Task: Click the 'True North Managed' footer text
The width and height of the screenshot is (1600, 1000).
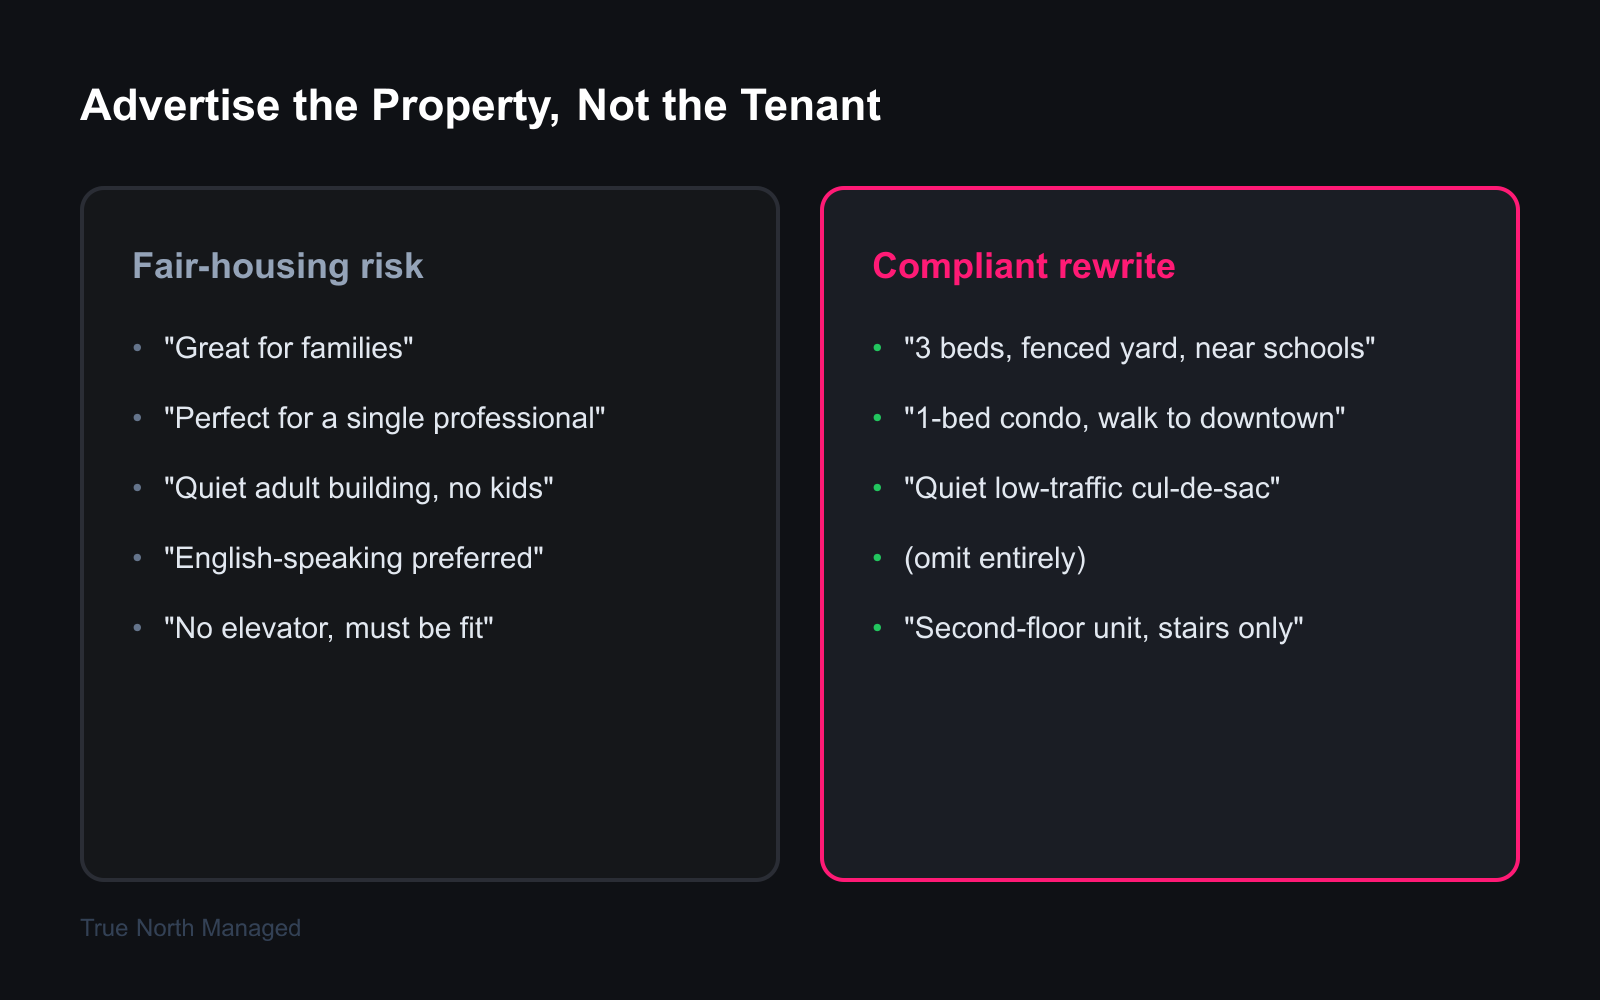Action: pos(190,928)
